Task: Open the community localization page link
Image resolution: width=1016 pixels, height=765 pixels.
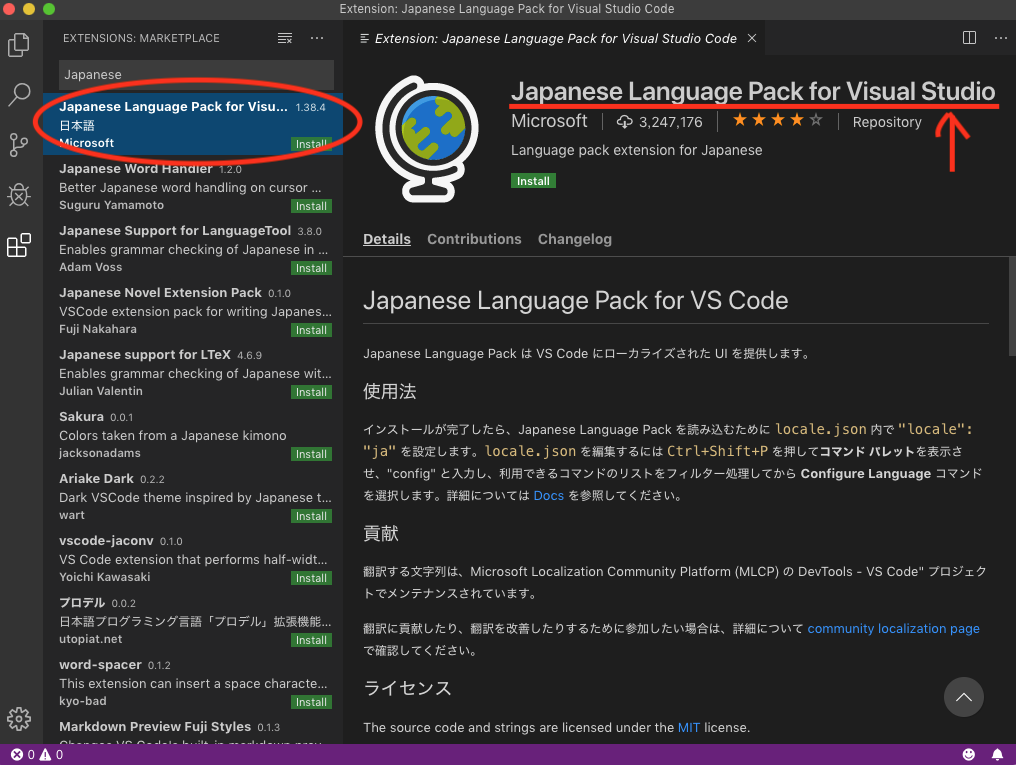Action: (893, 628)
